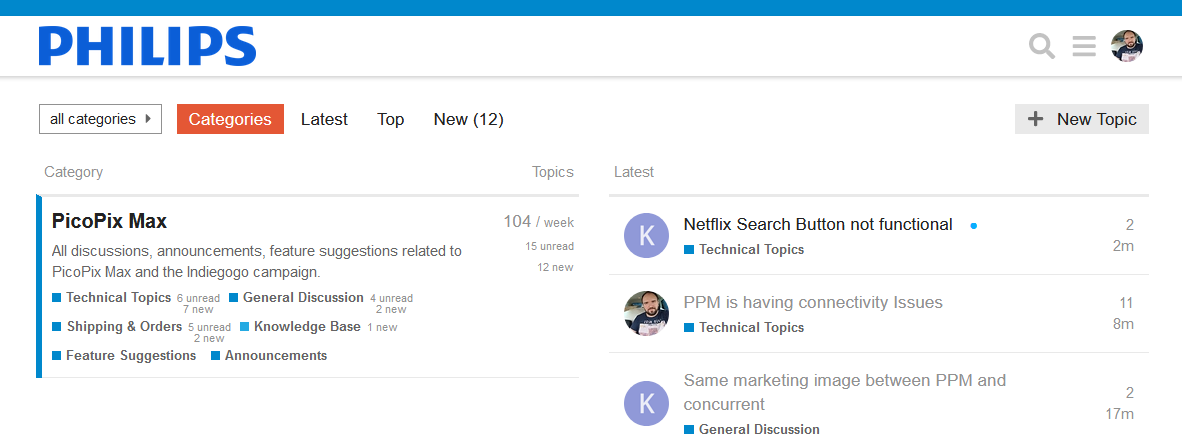Click the blue new-post dot beside Netflix topic
Screen dimensions: 1182x447
click(x=974, y=225)
